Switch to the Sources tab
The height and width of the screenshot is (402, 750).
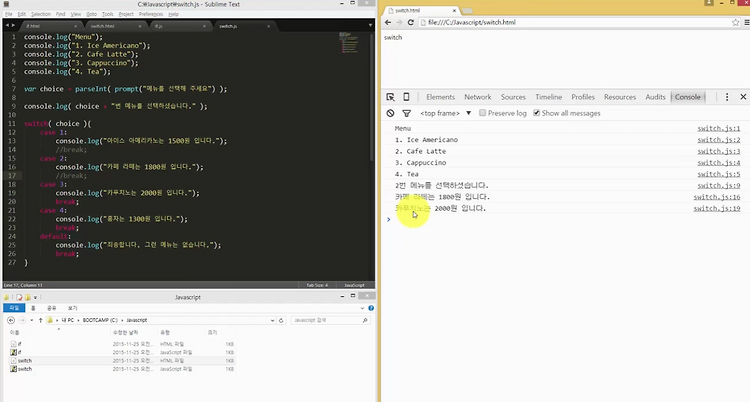[x=513, y=97]
